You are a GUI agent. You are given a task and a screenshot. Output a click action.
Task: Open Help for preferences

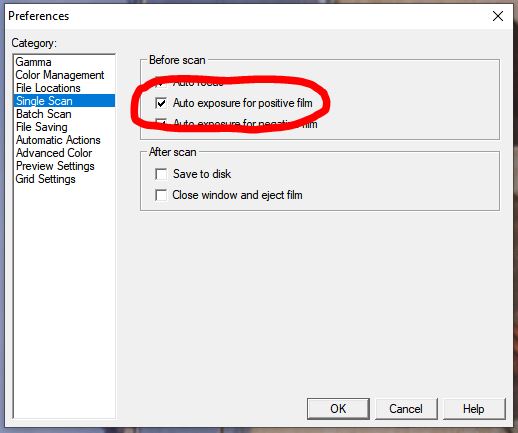tap(474, 409)
